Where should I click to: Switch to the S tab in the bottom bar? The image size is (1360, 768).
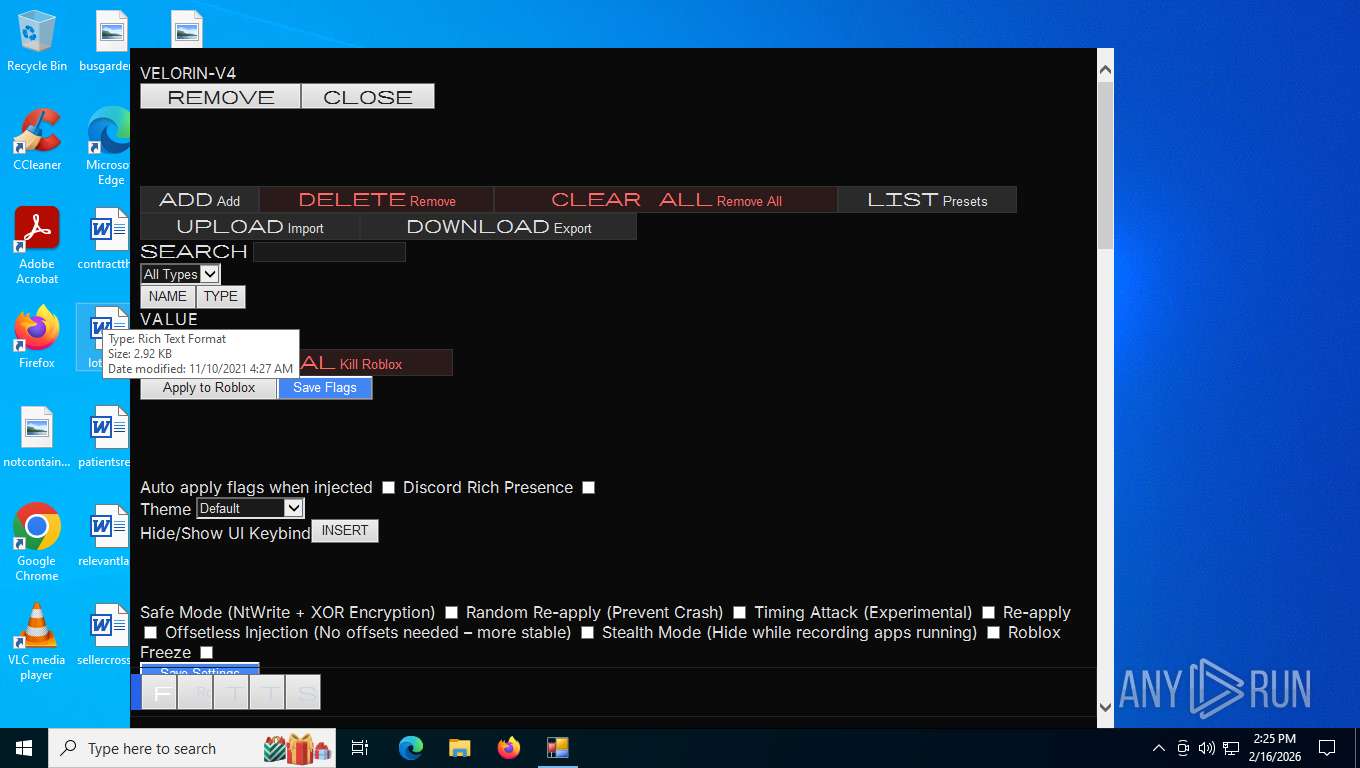[x=303, y=692]
